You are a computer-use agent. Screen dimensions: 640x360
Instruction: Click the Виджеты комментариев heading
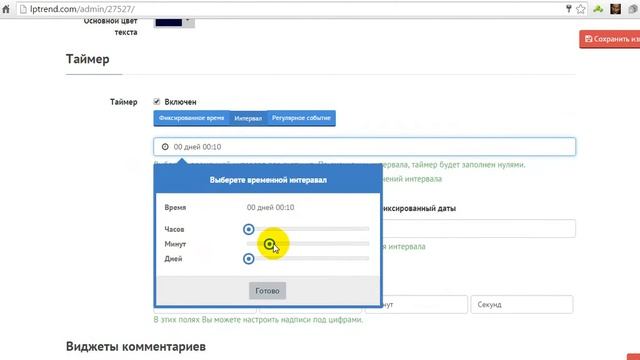click(136, 347)
